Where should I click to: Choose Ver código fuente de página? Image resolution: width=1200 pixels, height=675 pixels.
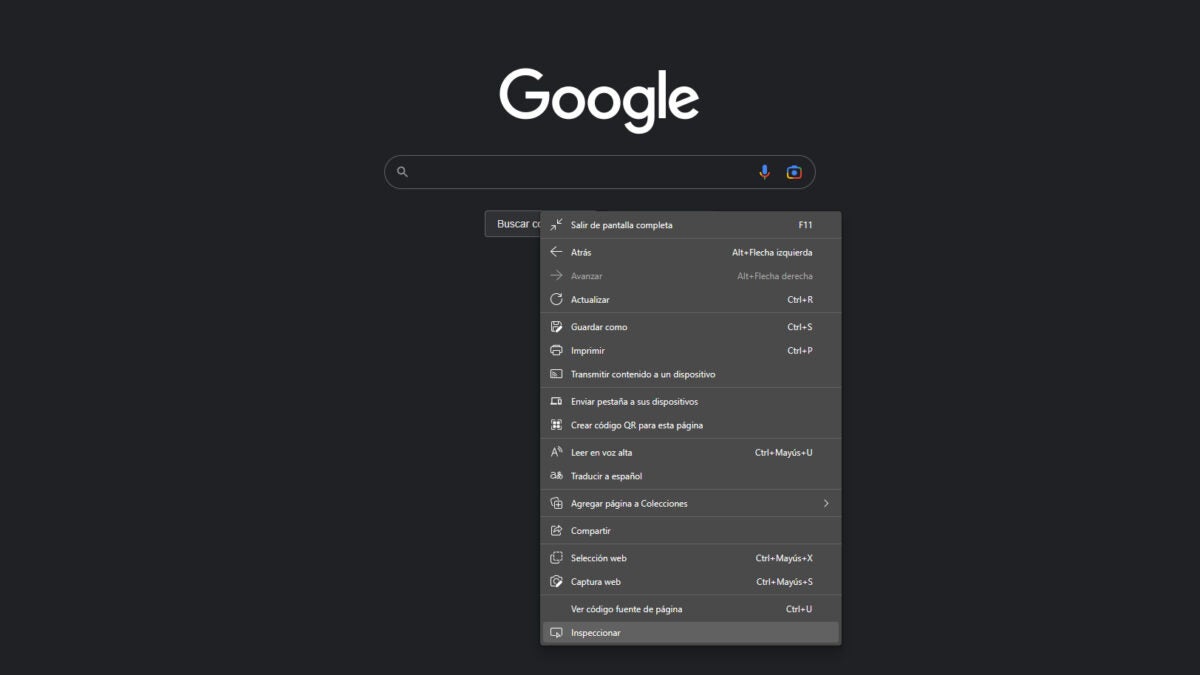point(626,609)
